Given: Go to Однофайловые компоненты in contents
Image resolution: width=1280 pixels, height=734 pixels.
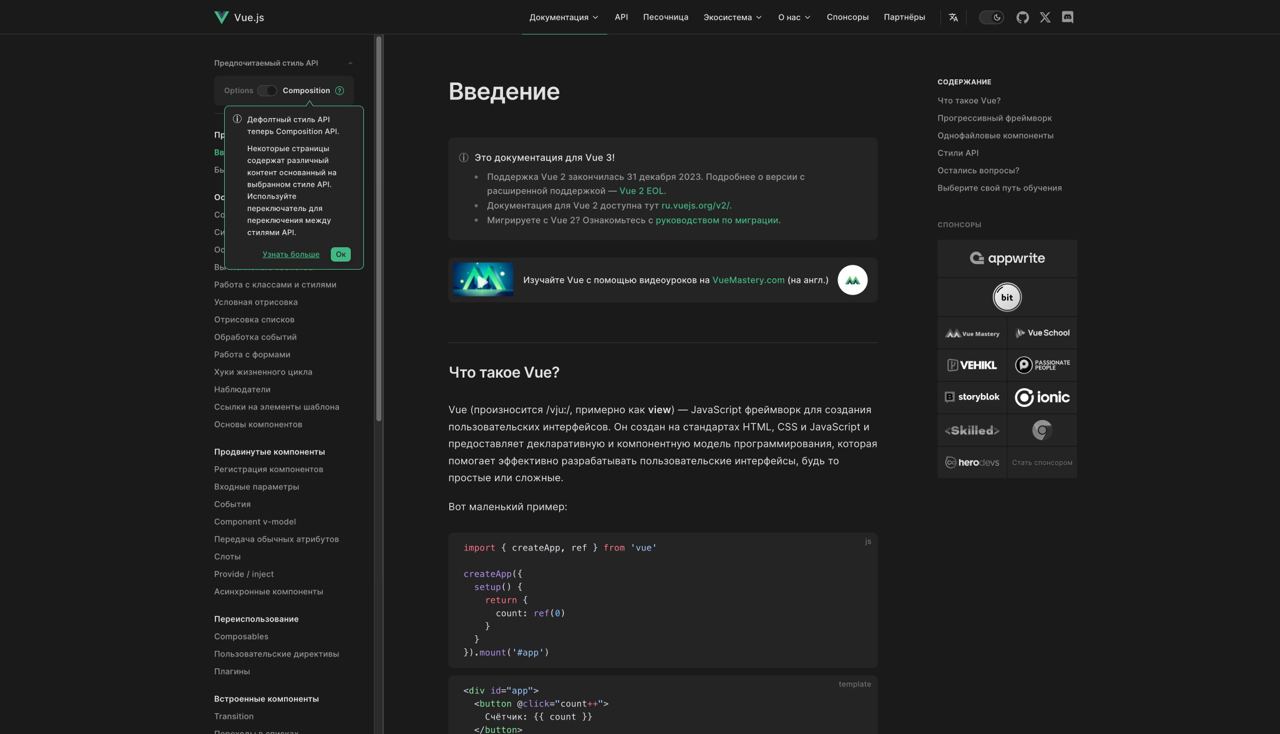Looking at the screenshot, I should (996, 136).
